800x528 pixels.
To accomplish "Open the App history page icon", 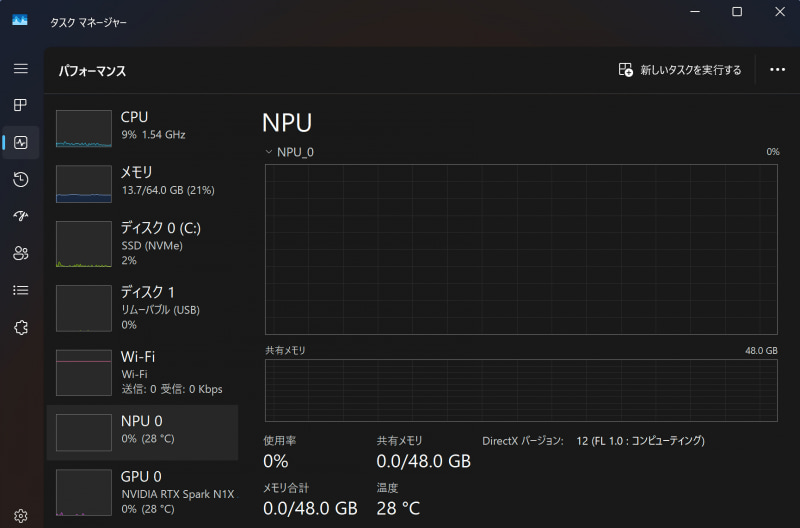I will [x=20, y=179].
